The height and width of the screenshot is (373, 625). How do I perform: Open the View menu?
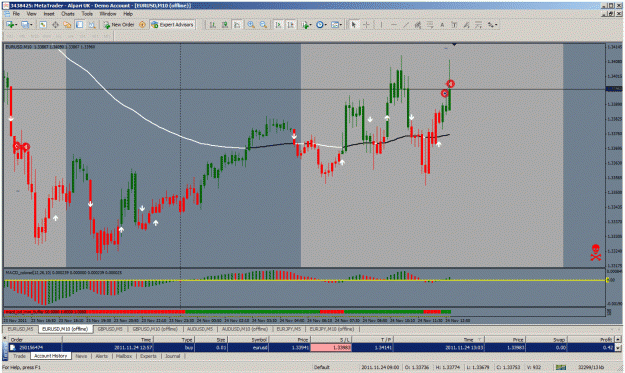click(x=31, y=14)
